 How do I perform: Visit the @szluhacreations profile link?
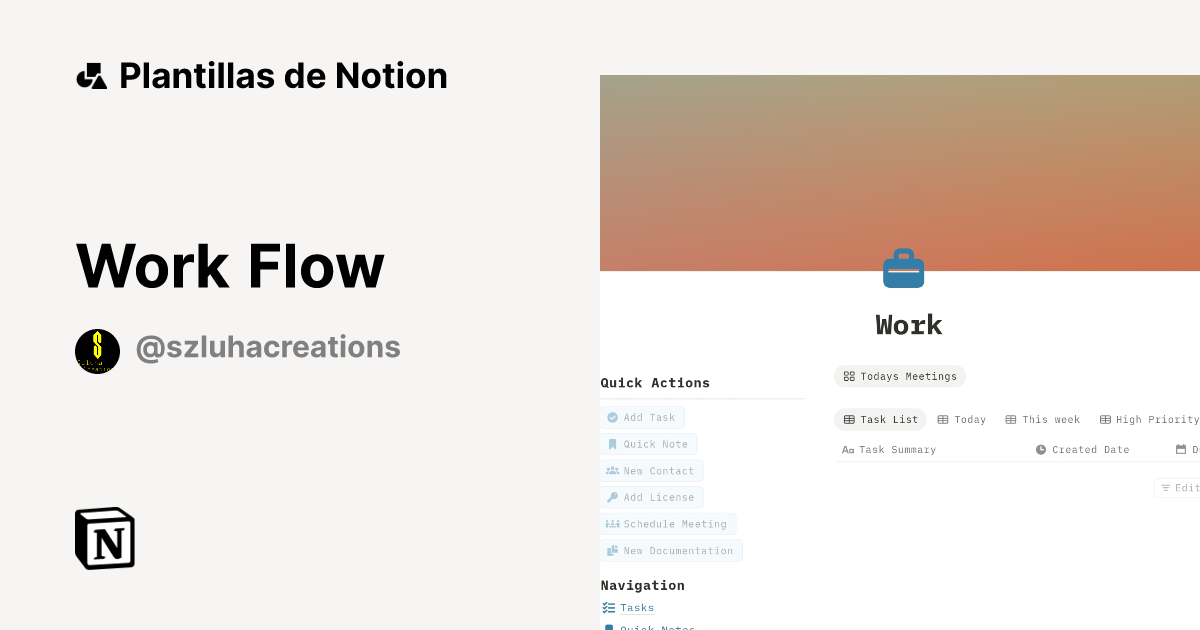[266, 346]
